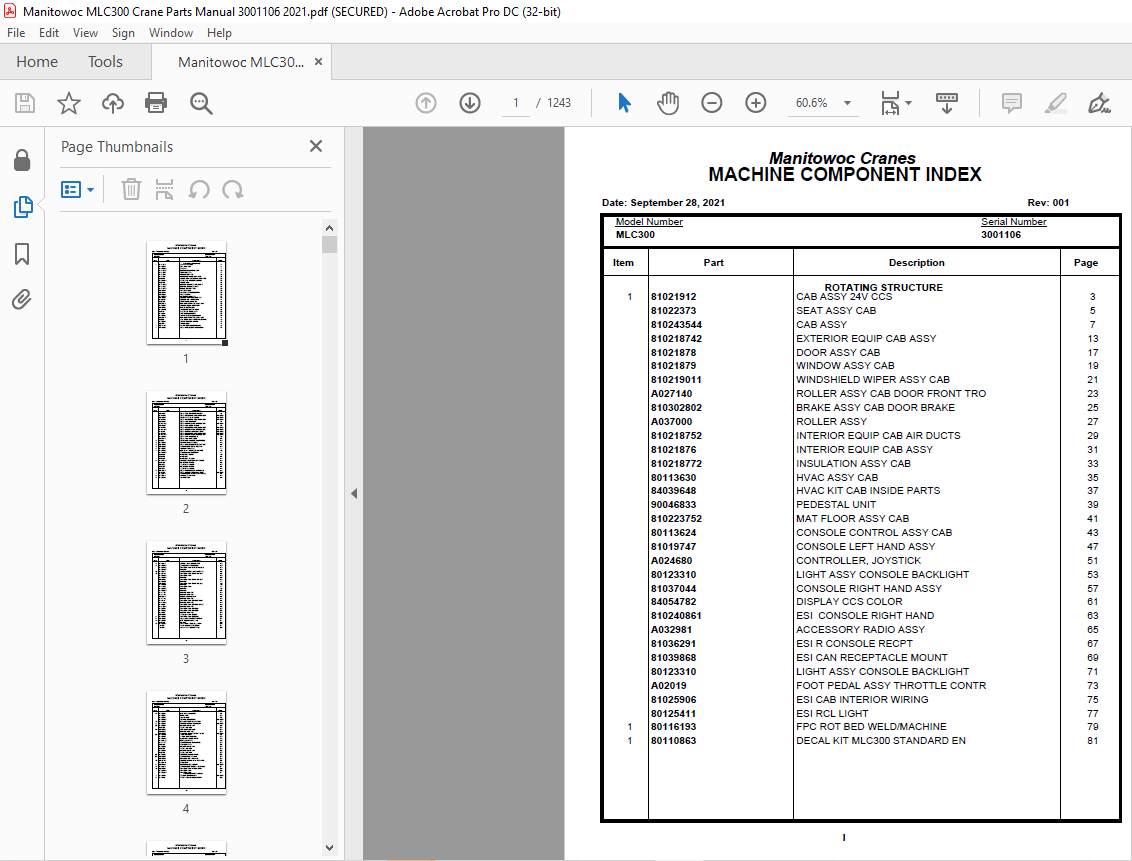
Task: Open the zoom level dropdown arrow
Action: (x=848, y=103)
